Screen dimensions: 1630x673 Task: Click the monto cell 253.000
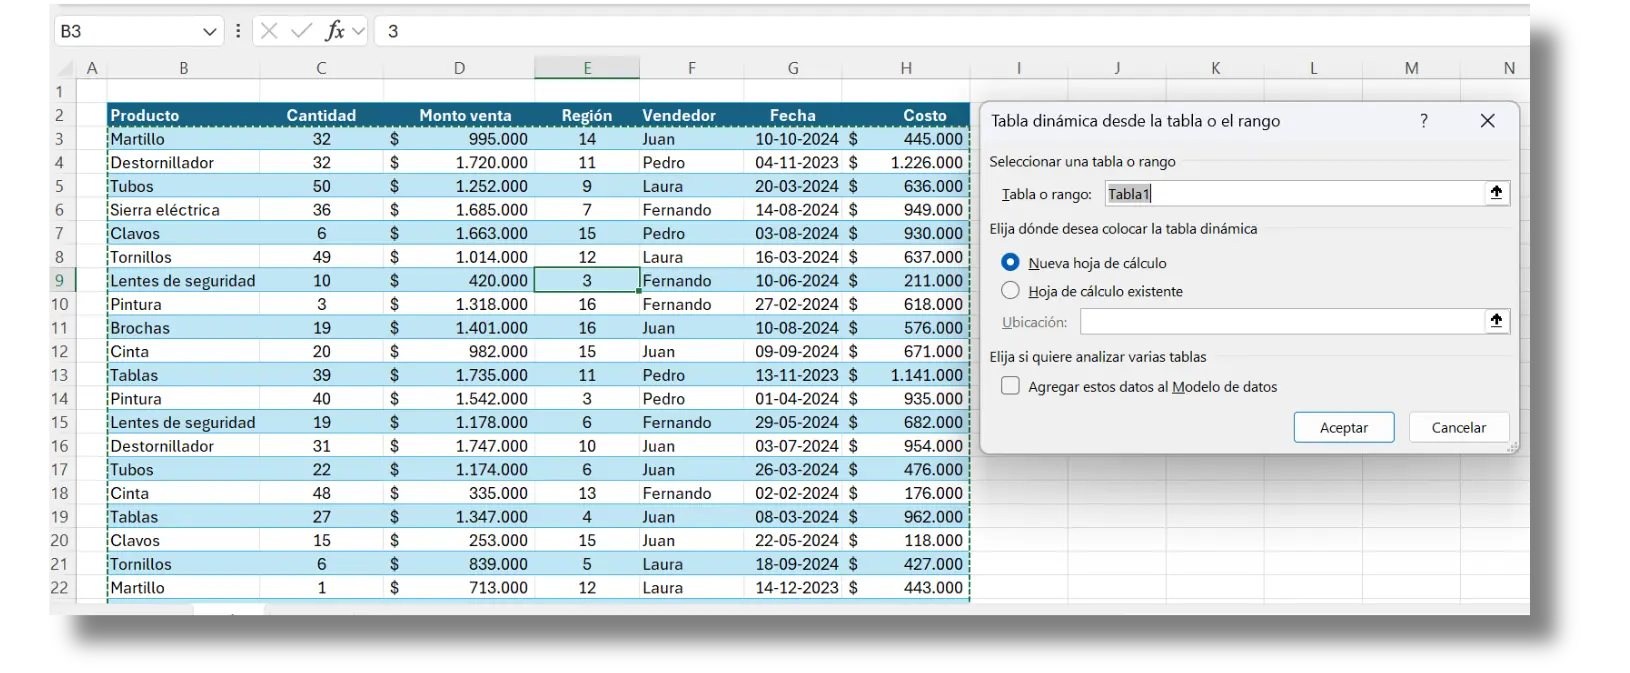click(459, 540)
